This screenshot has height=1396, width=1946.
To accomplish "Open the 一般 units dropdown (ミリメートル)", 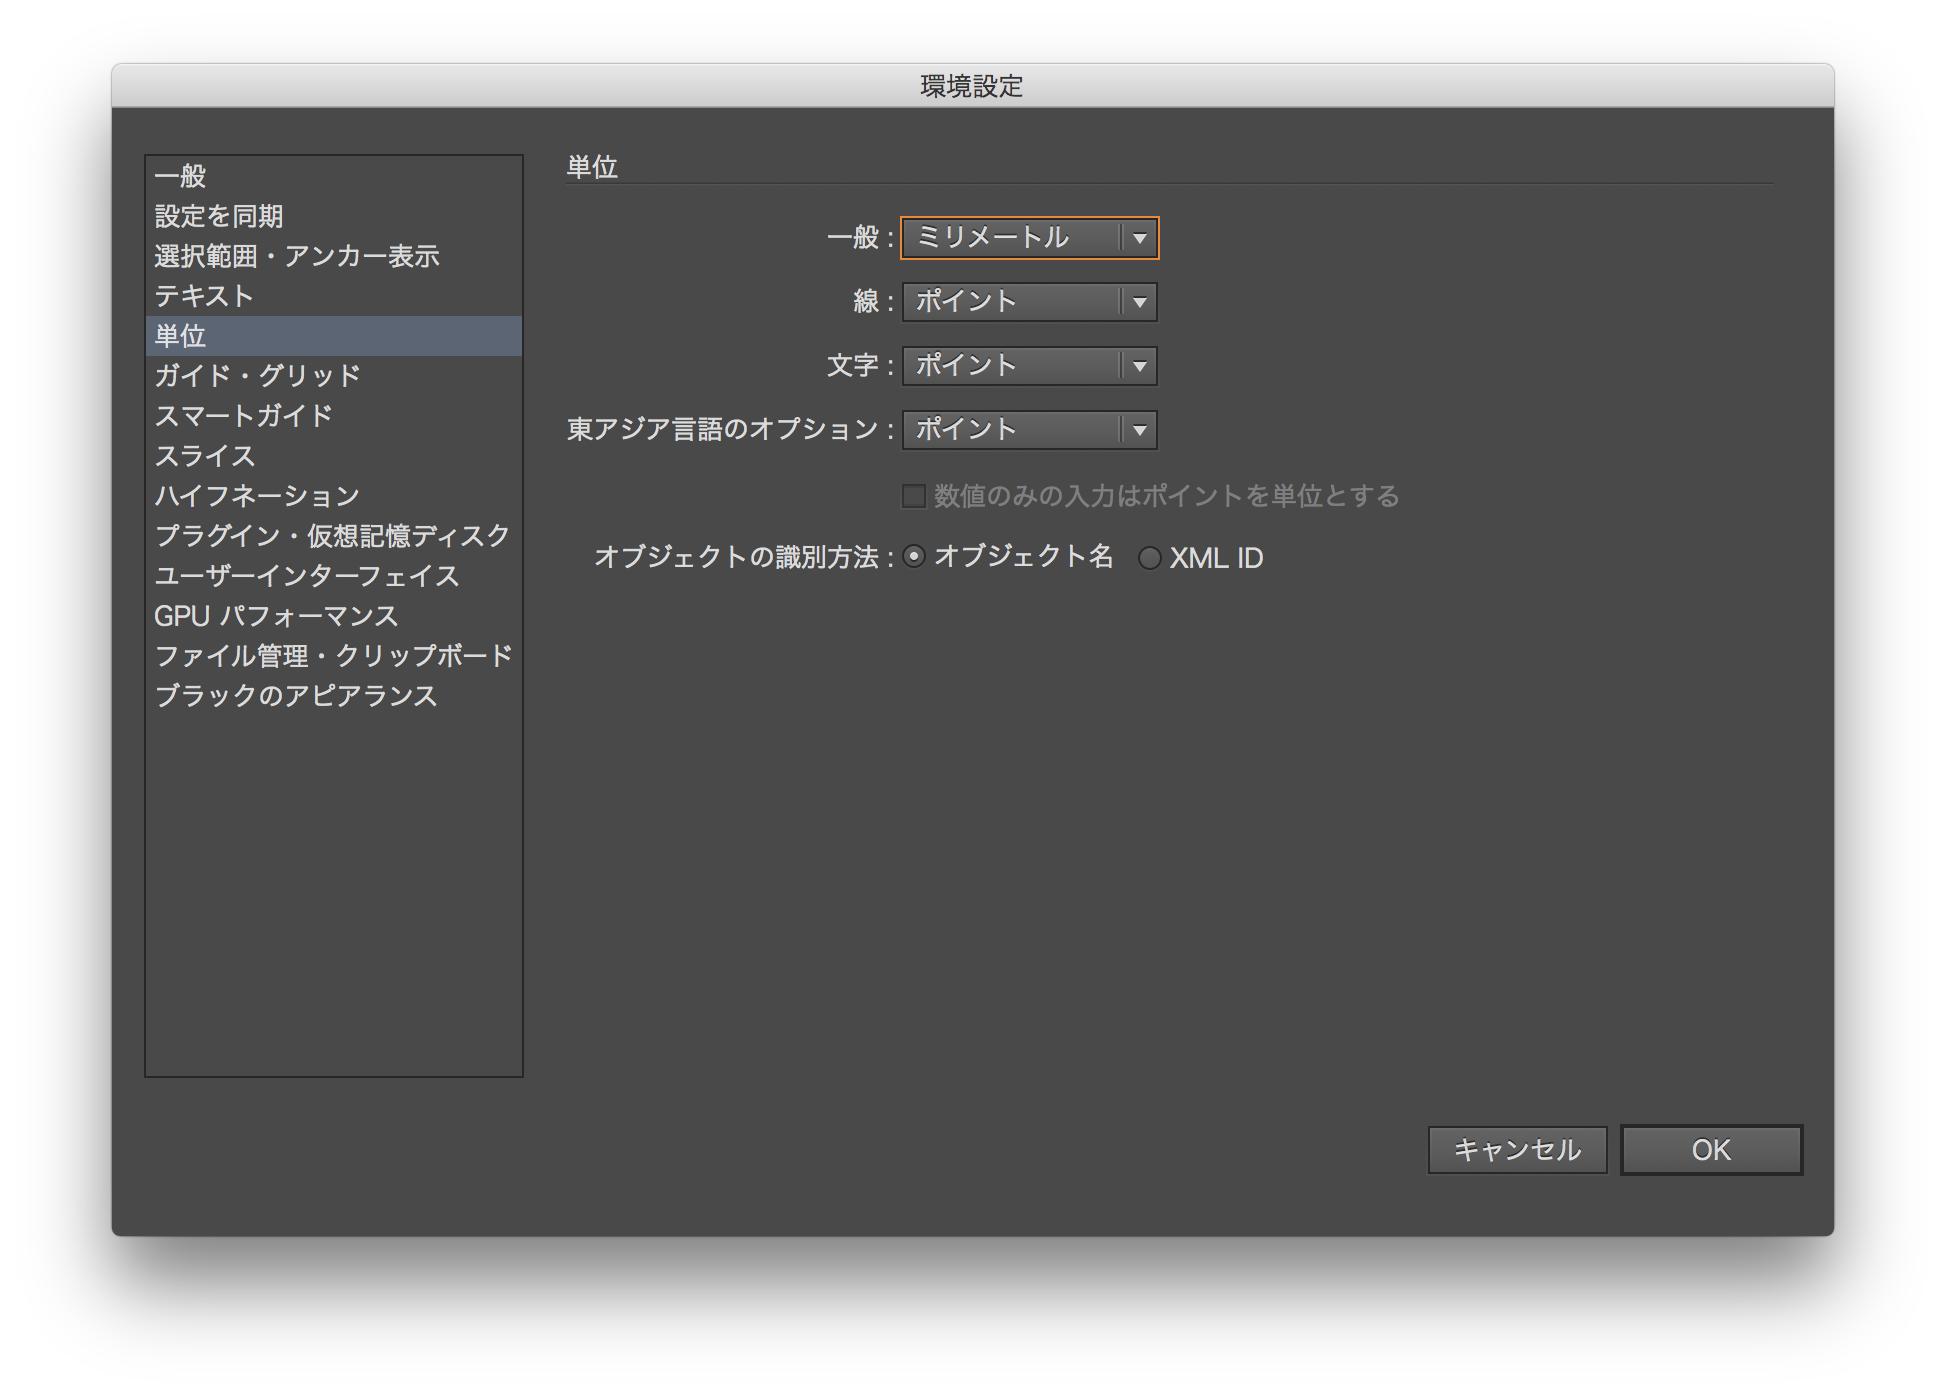I will pyautogui.click(x=1029, y=238).
